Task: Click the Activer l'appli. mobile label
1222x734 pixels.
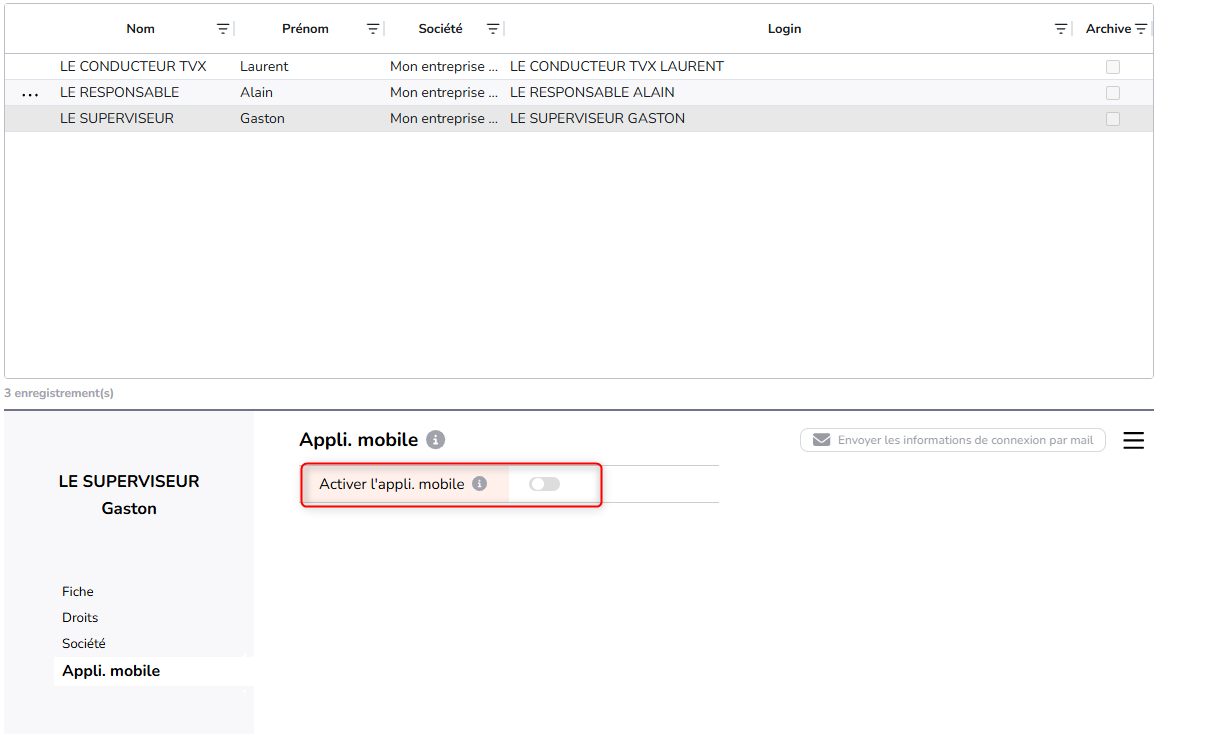Action: point(392,484)
